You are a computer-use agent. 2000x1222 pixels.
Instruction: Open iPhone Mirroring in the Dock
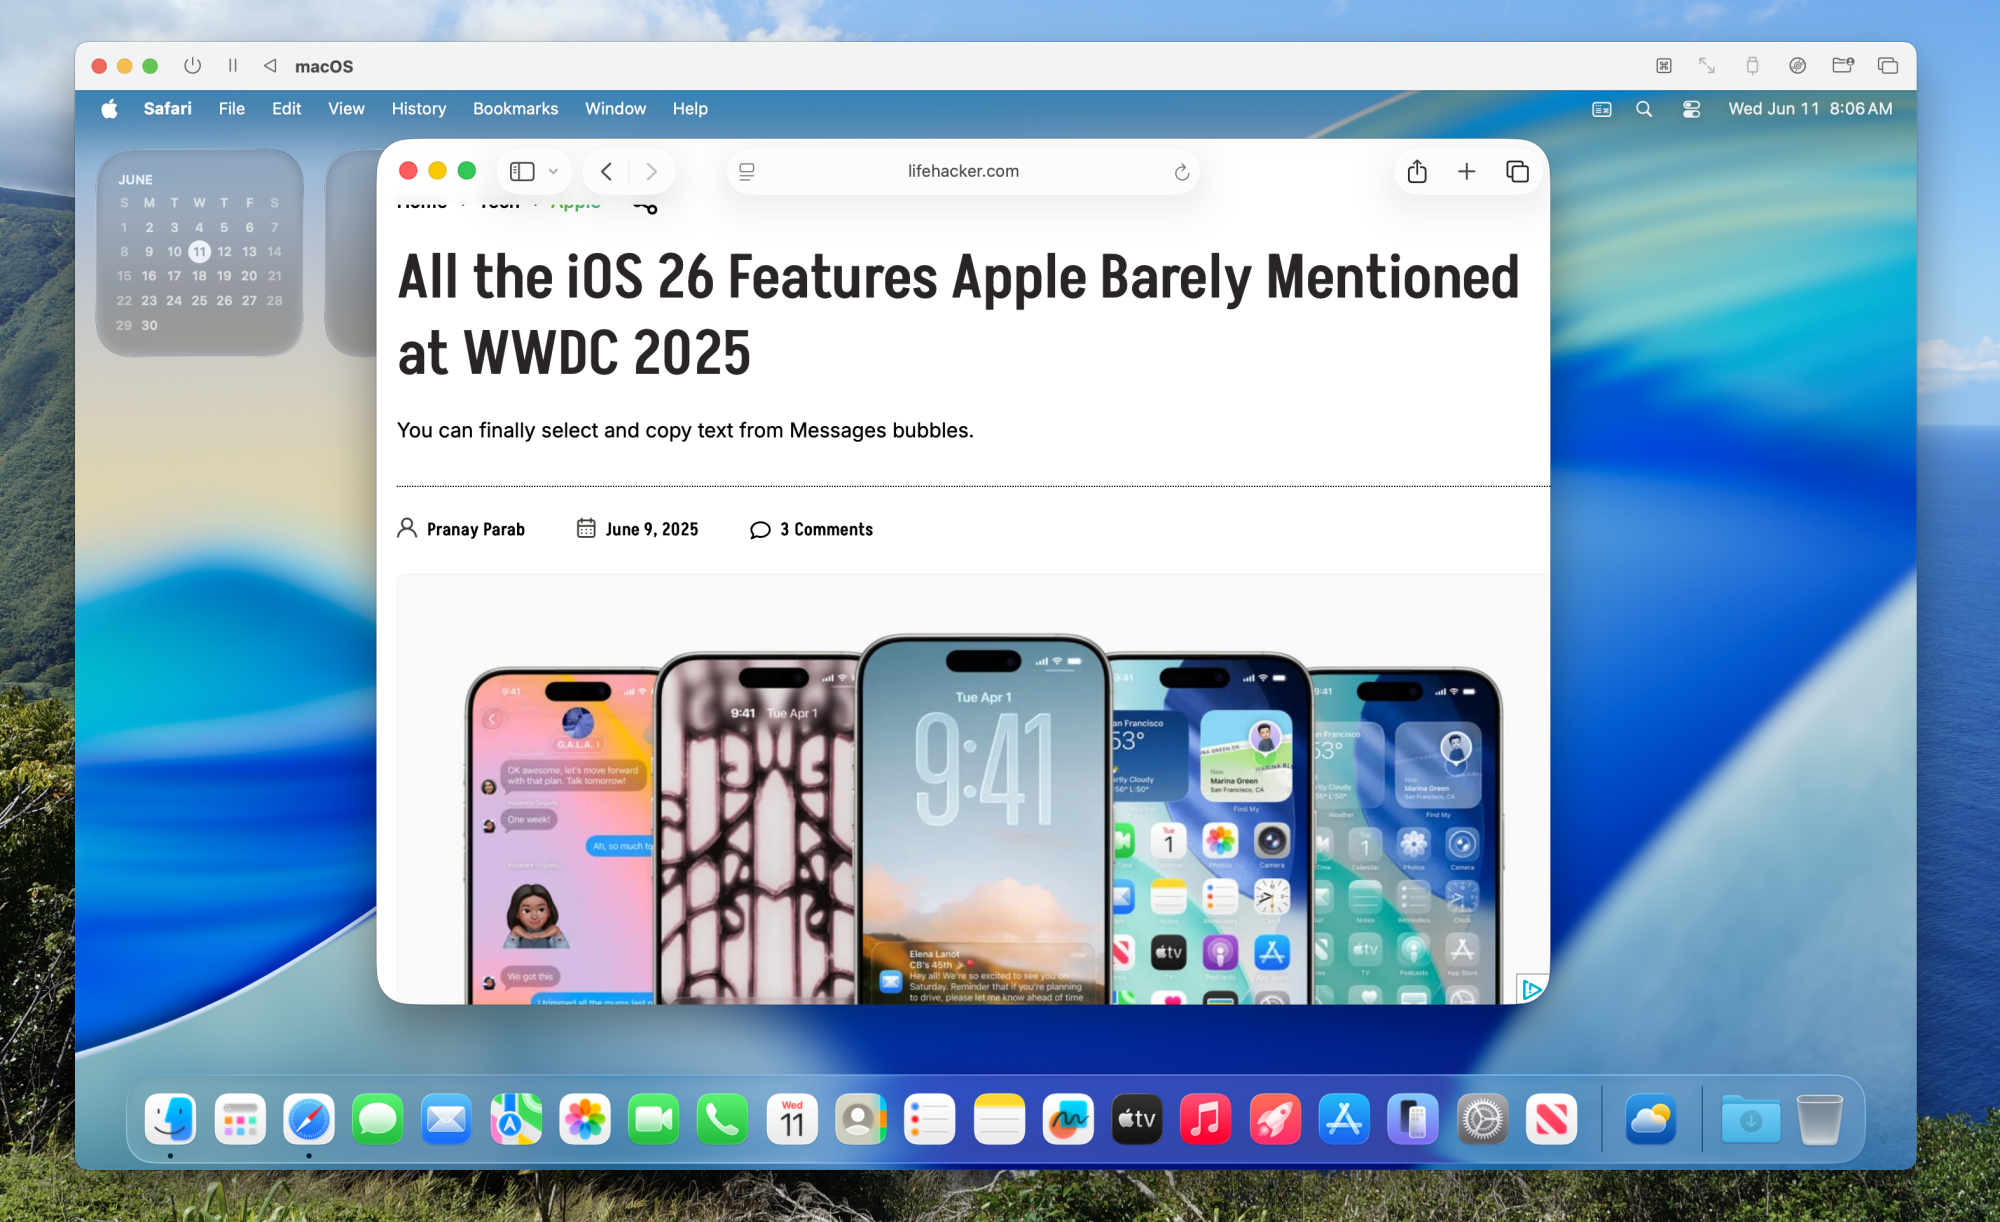click(1413, 1119)
